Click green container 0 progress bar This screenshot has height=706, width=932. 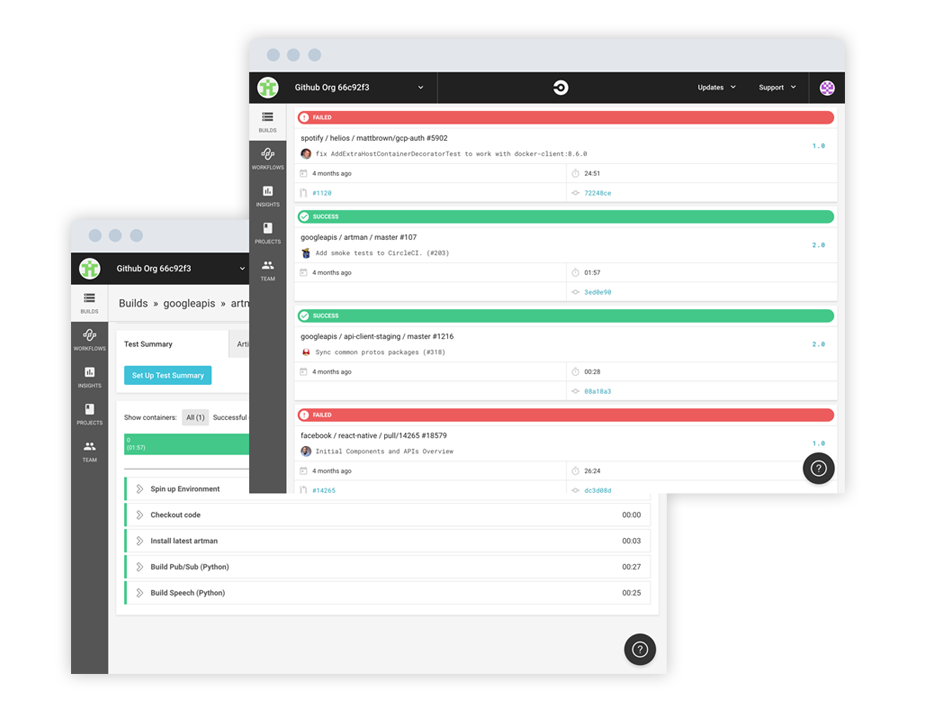point(187,444)
